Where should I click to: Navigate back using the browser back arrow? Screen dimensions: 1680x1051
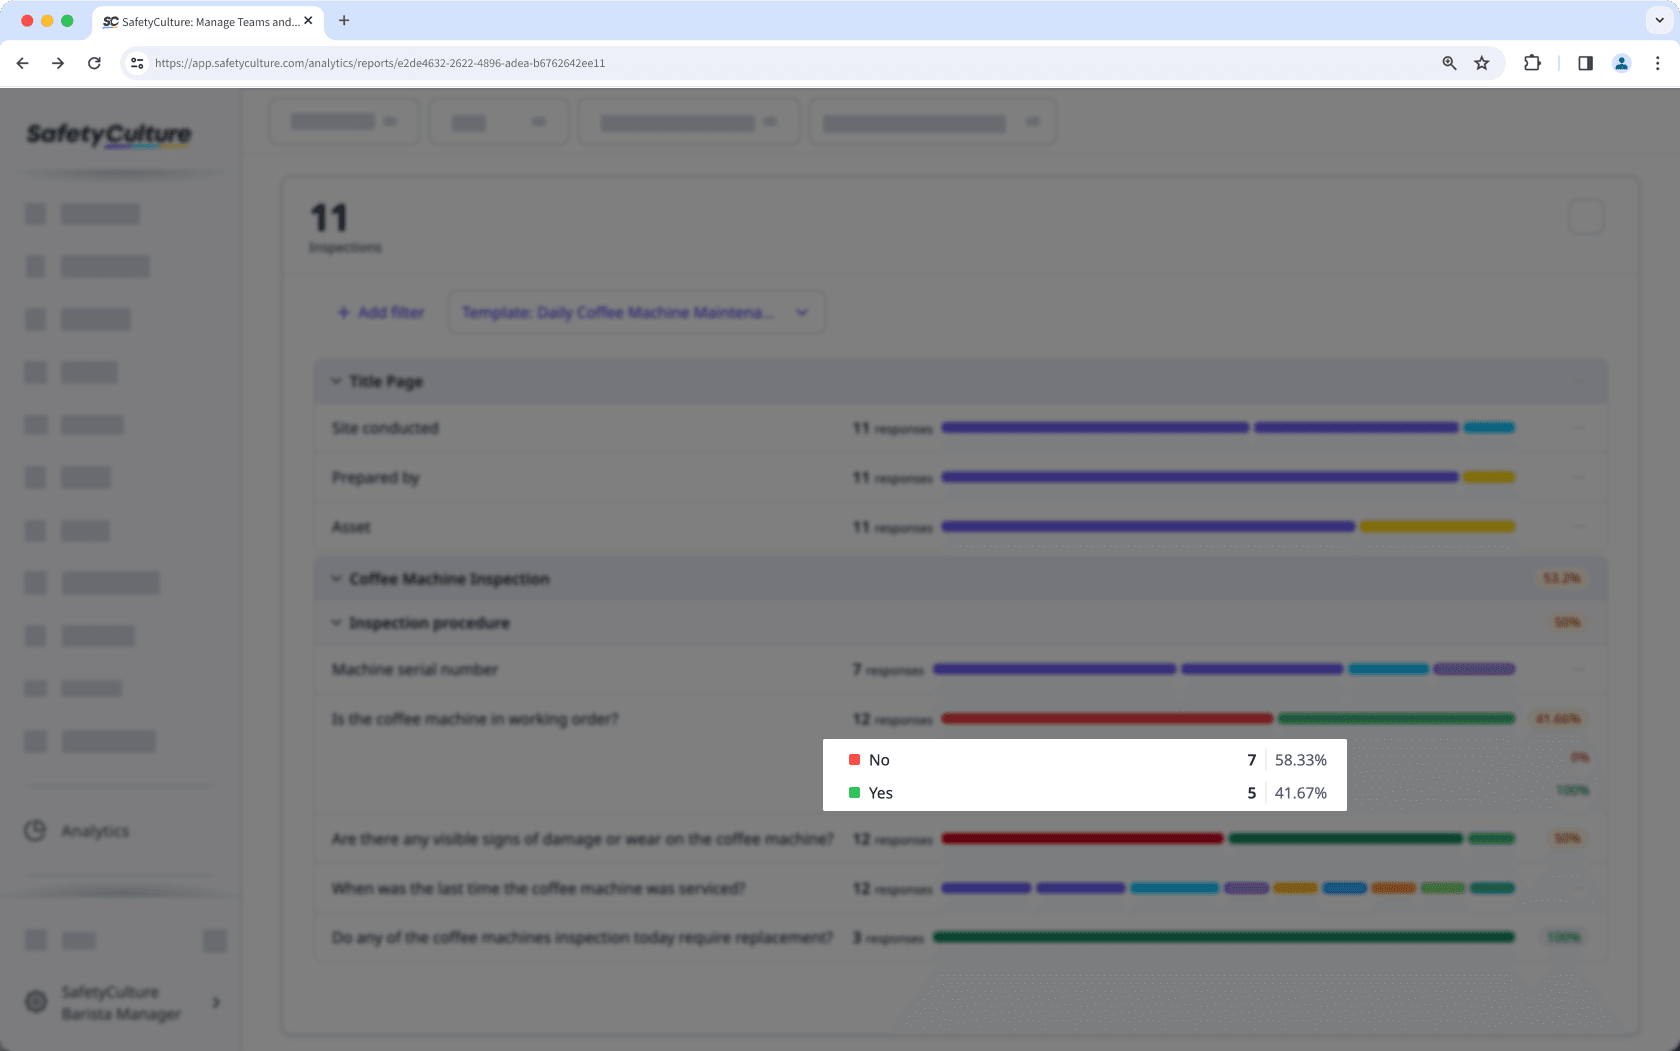coord(22,63)
